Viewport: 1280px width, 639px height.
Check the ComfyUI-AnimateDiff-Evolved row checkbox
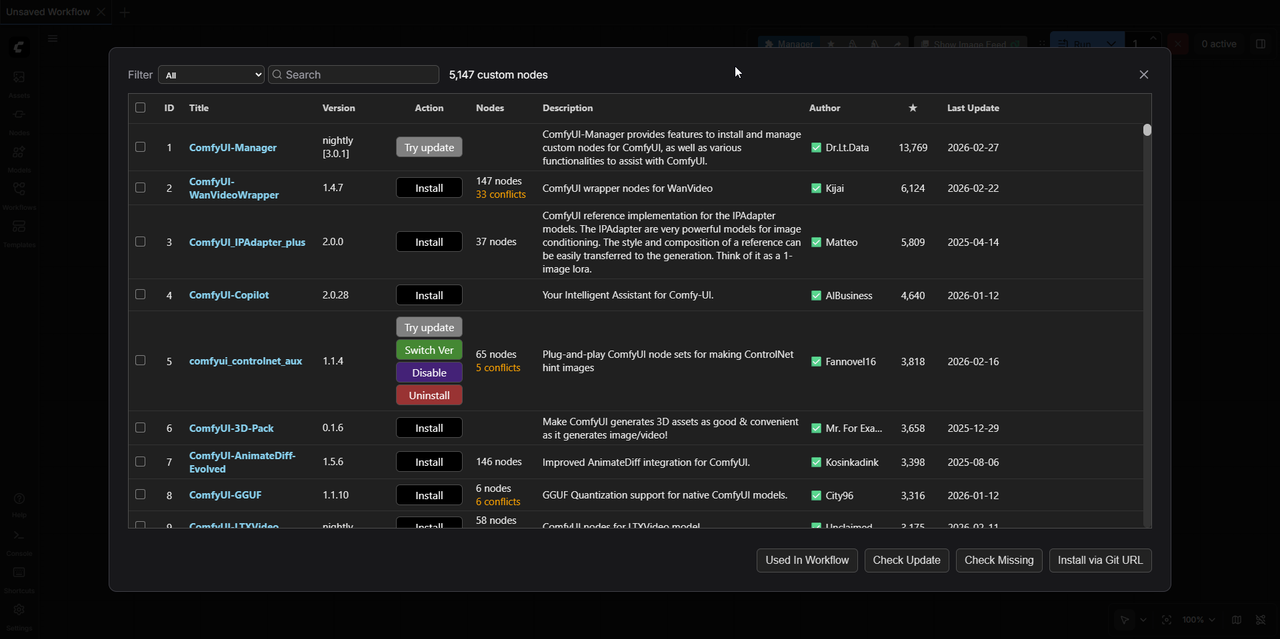(140, 461)
